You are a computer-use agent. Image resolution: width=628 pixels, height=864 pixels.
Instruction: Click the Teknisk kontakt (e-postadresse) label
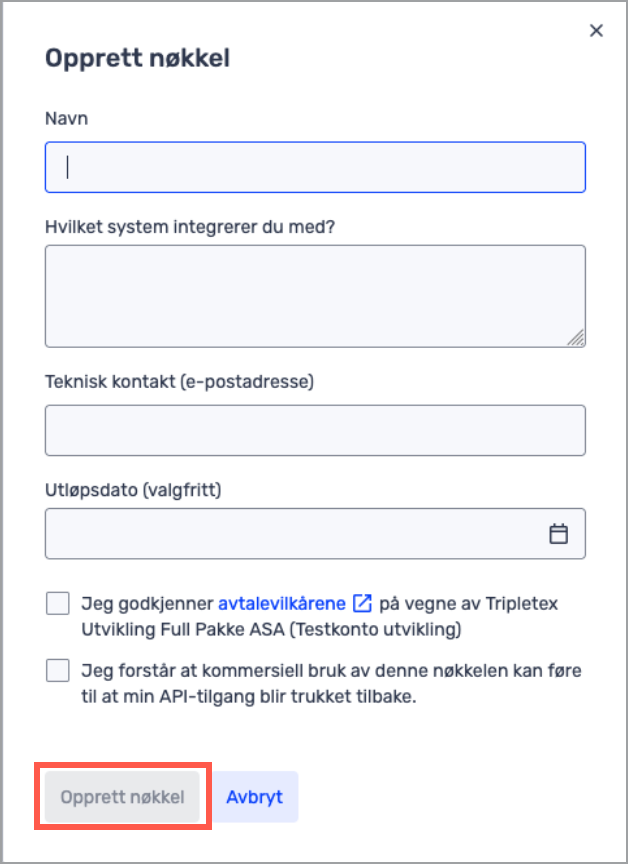[180, 381]
